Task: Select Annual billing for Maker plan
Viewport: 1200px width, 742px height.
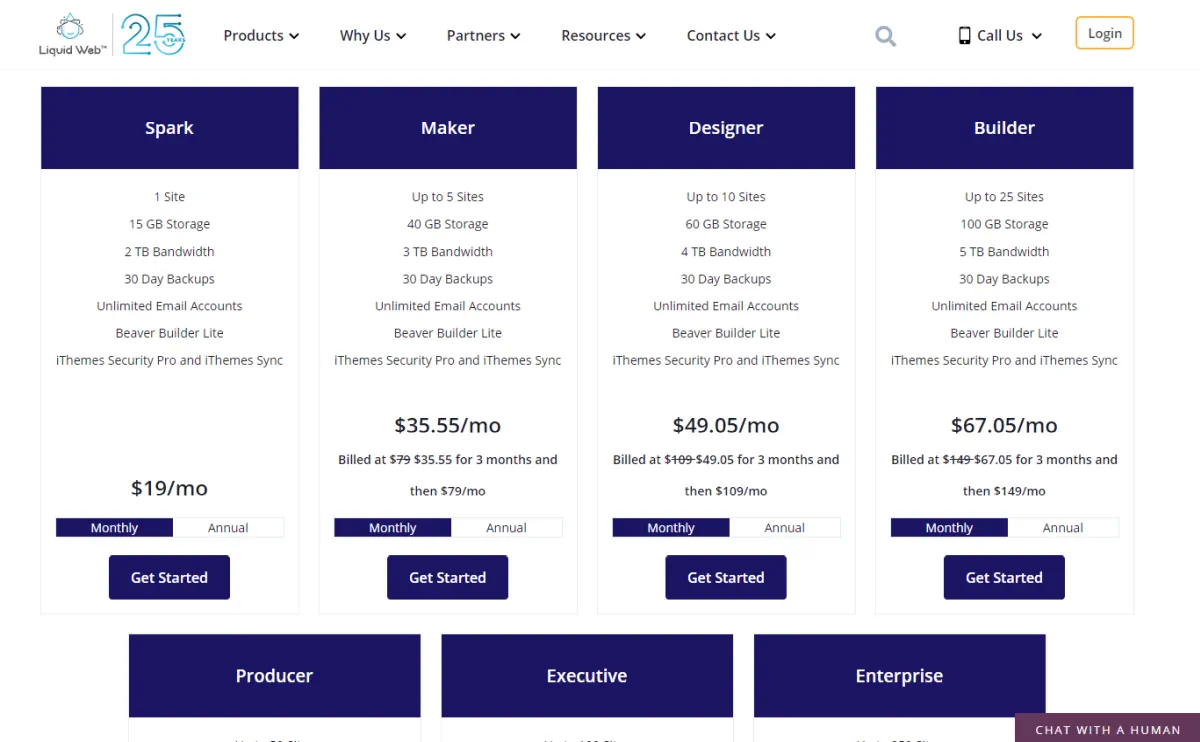Action: tap(506, 528)
